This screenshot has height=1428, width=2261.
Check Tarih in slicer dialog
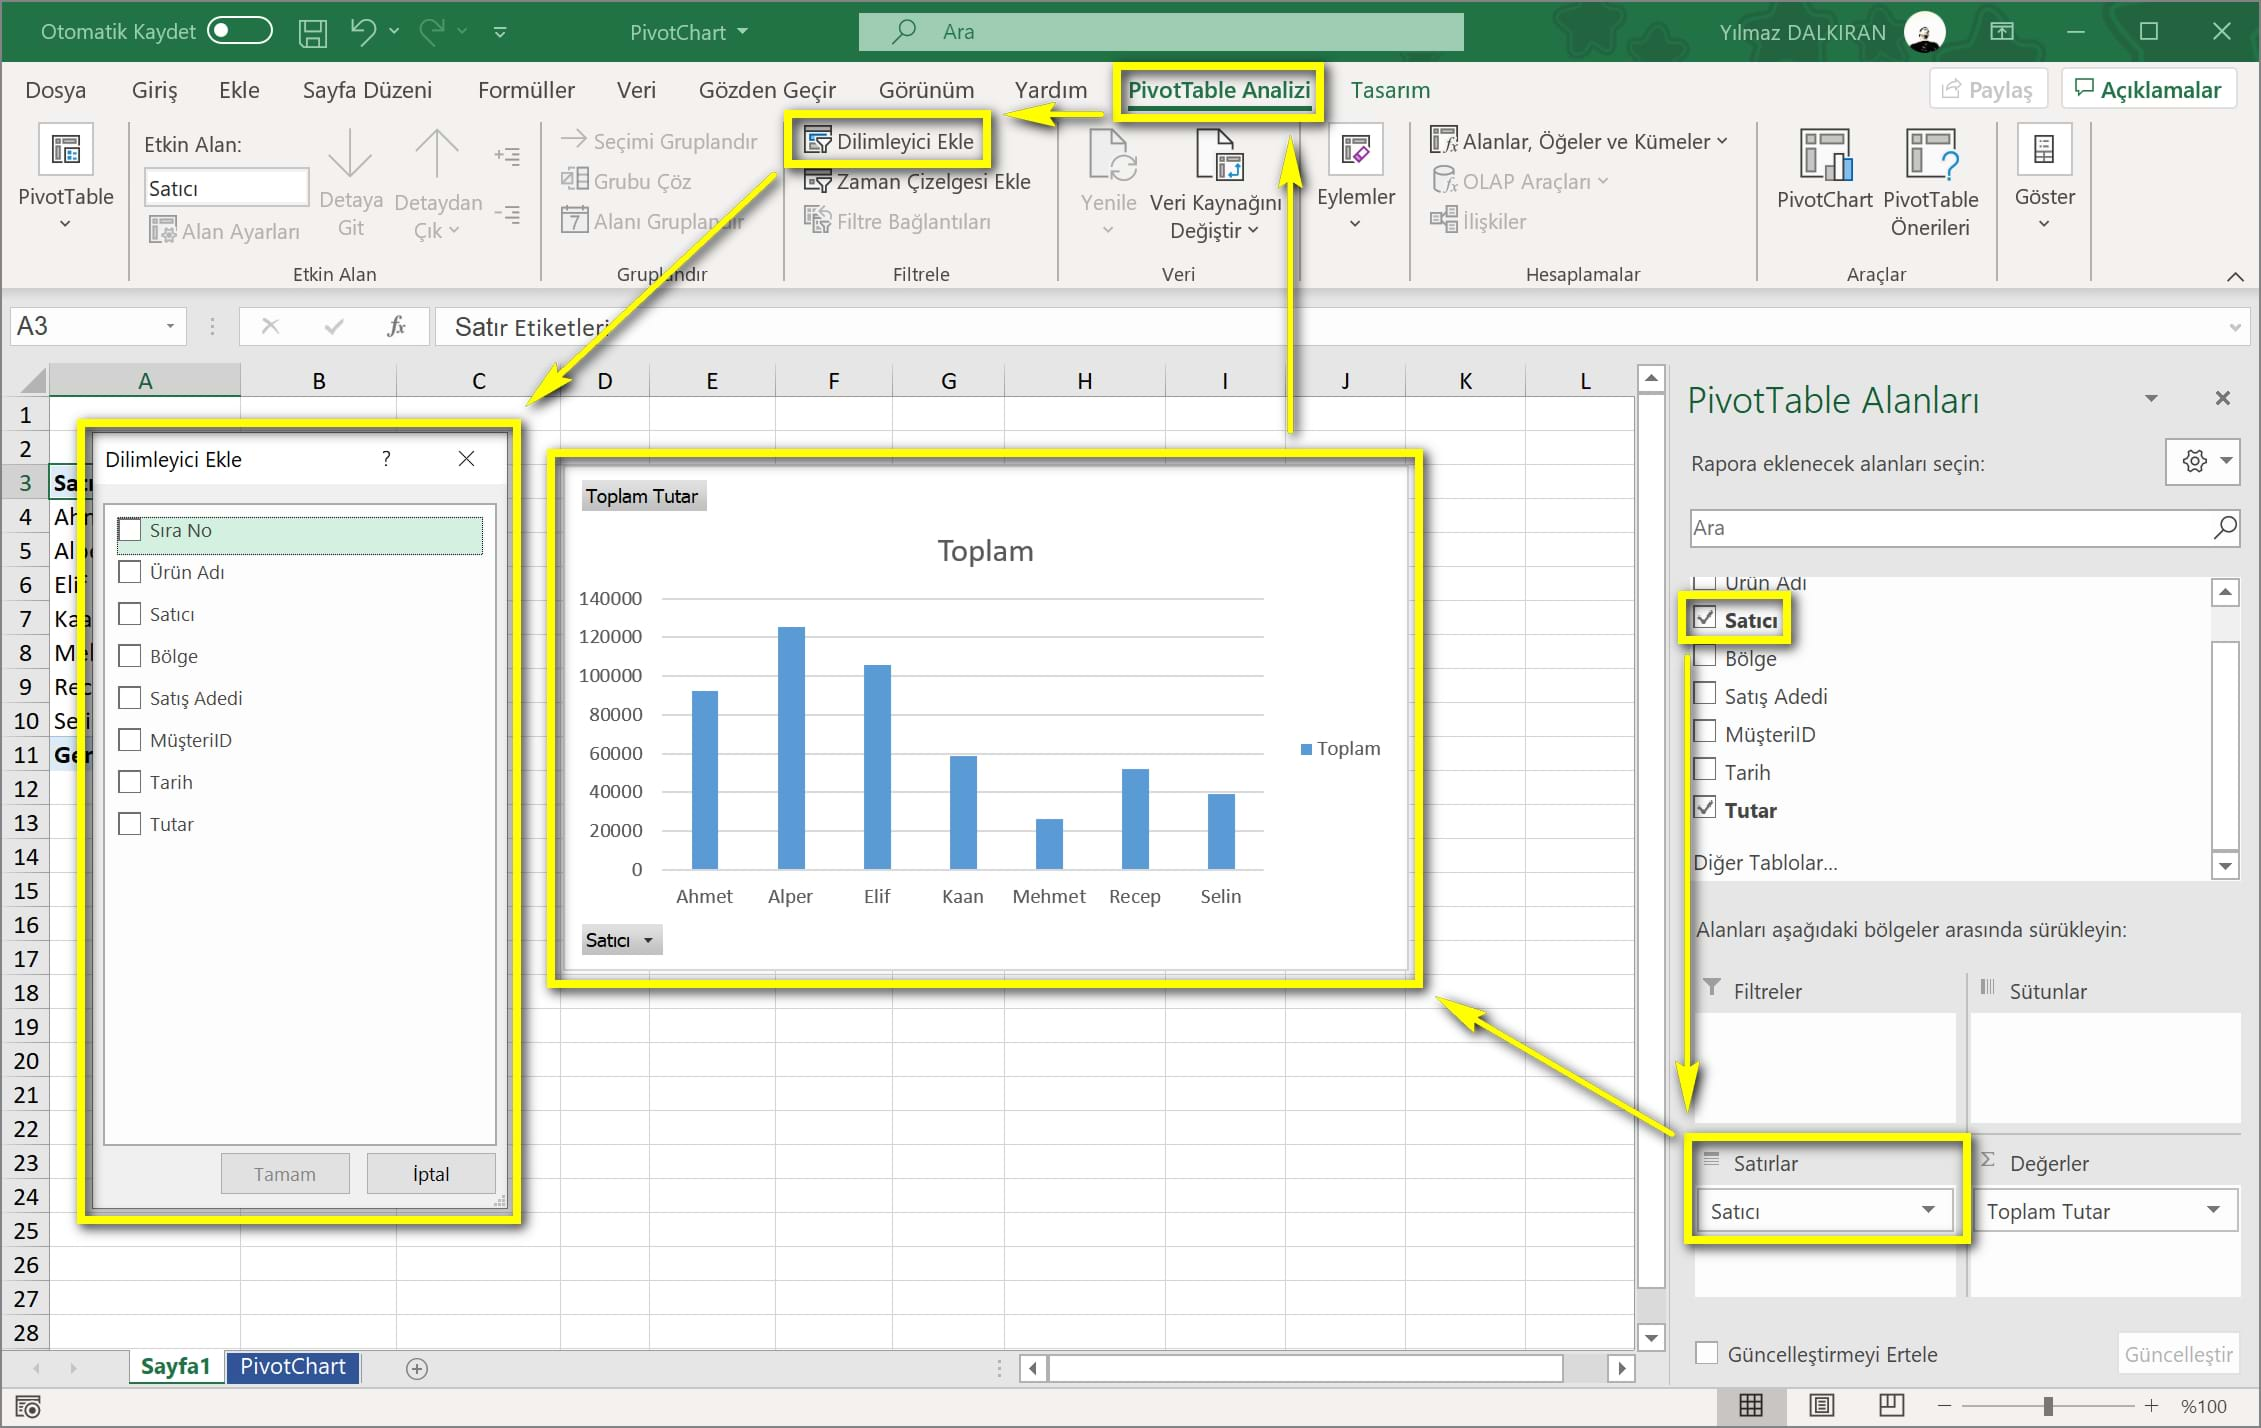click(x=129, y=782)
